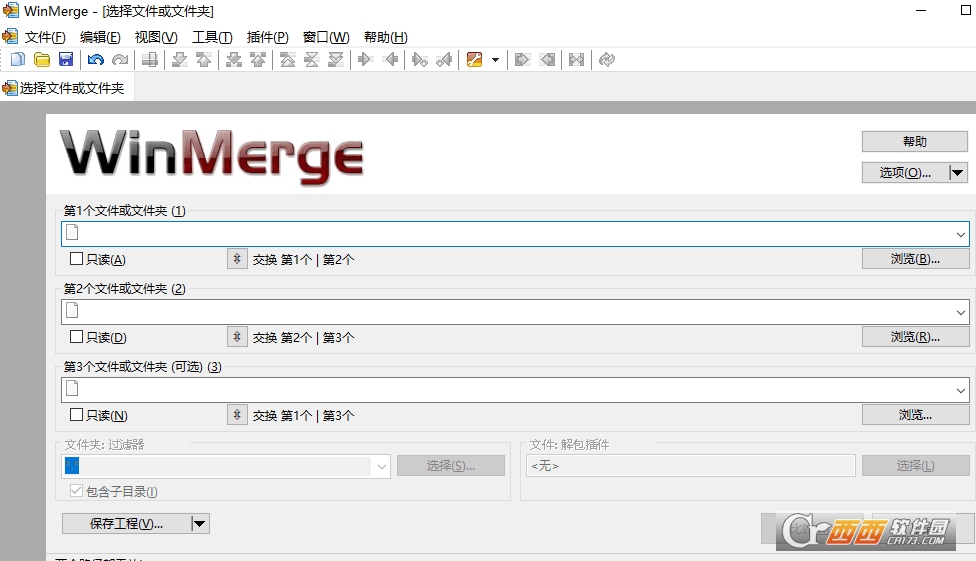Click the Next difference down-arrow icon
This screenshot has width=976, height=561.
pyautogui.click(x=179, y=60)
